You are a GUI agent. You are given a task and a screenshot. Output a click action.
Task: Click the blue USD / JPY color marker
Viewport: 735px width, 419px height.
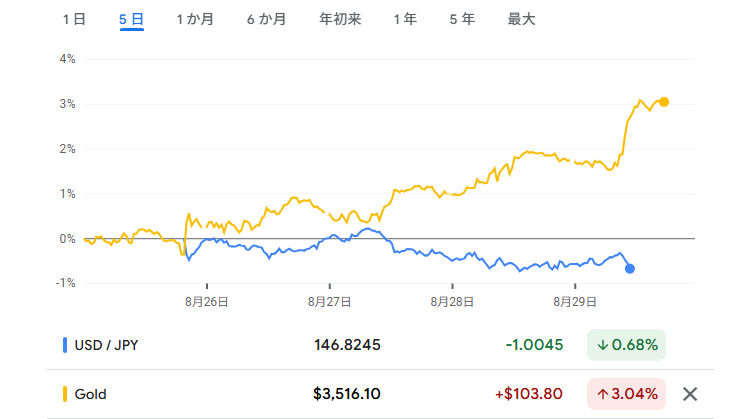pyautogui.click(x=65, y=345)
